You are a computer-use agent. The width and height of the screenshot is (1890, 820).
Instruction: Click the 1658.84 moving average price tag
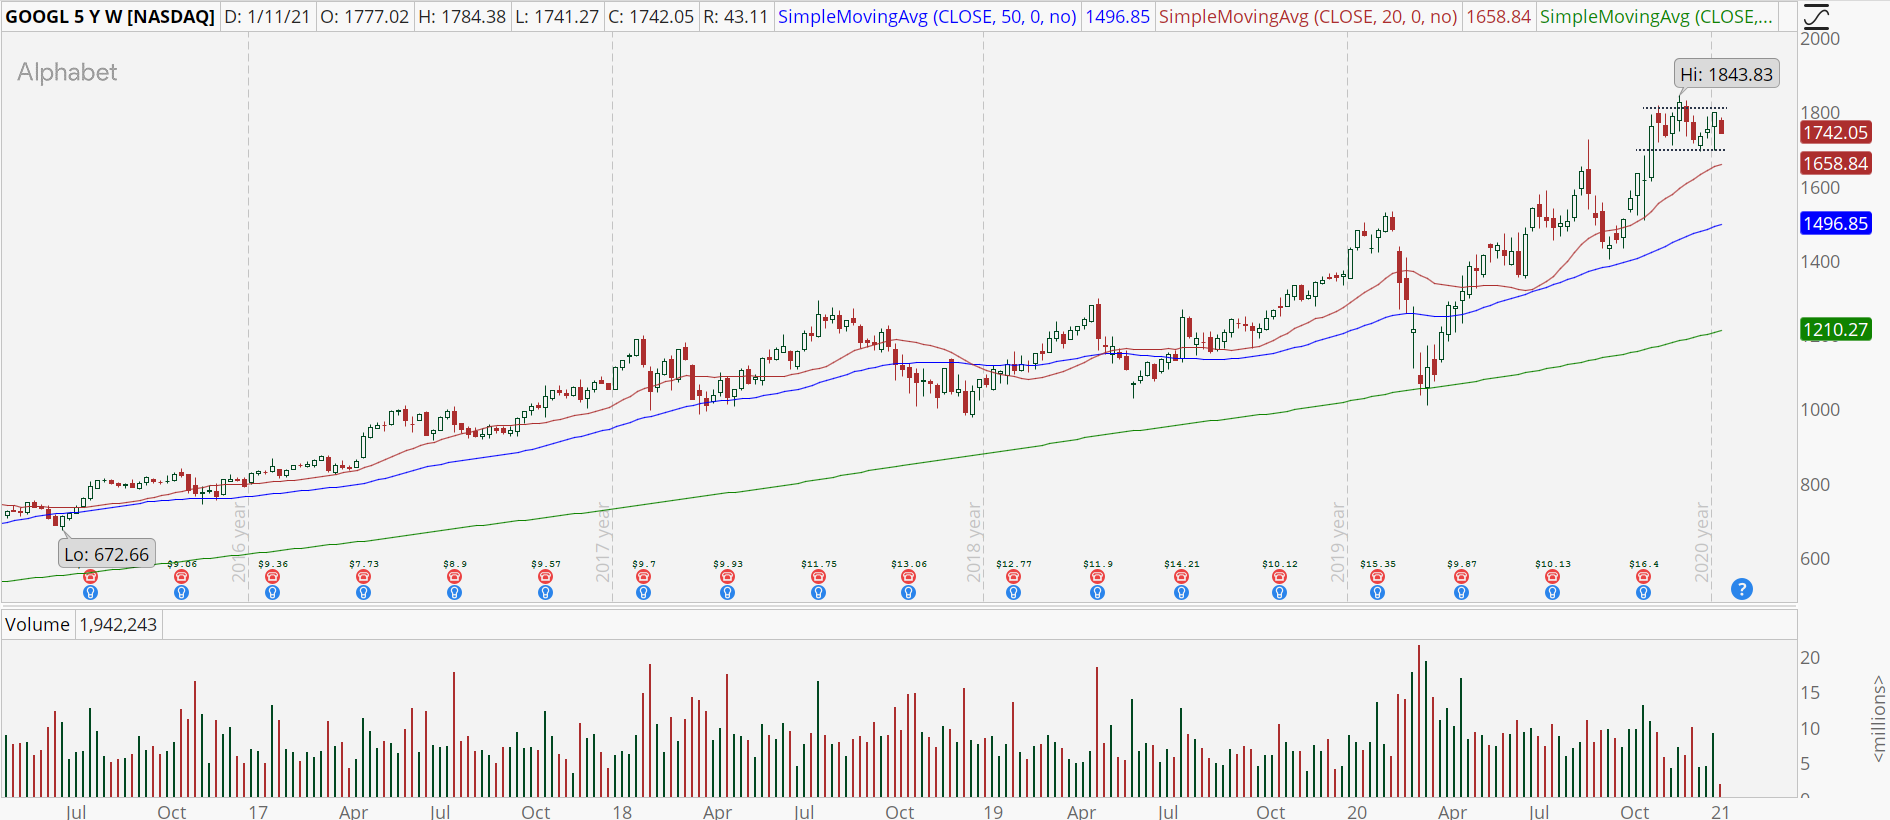1836,163
